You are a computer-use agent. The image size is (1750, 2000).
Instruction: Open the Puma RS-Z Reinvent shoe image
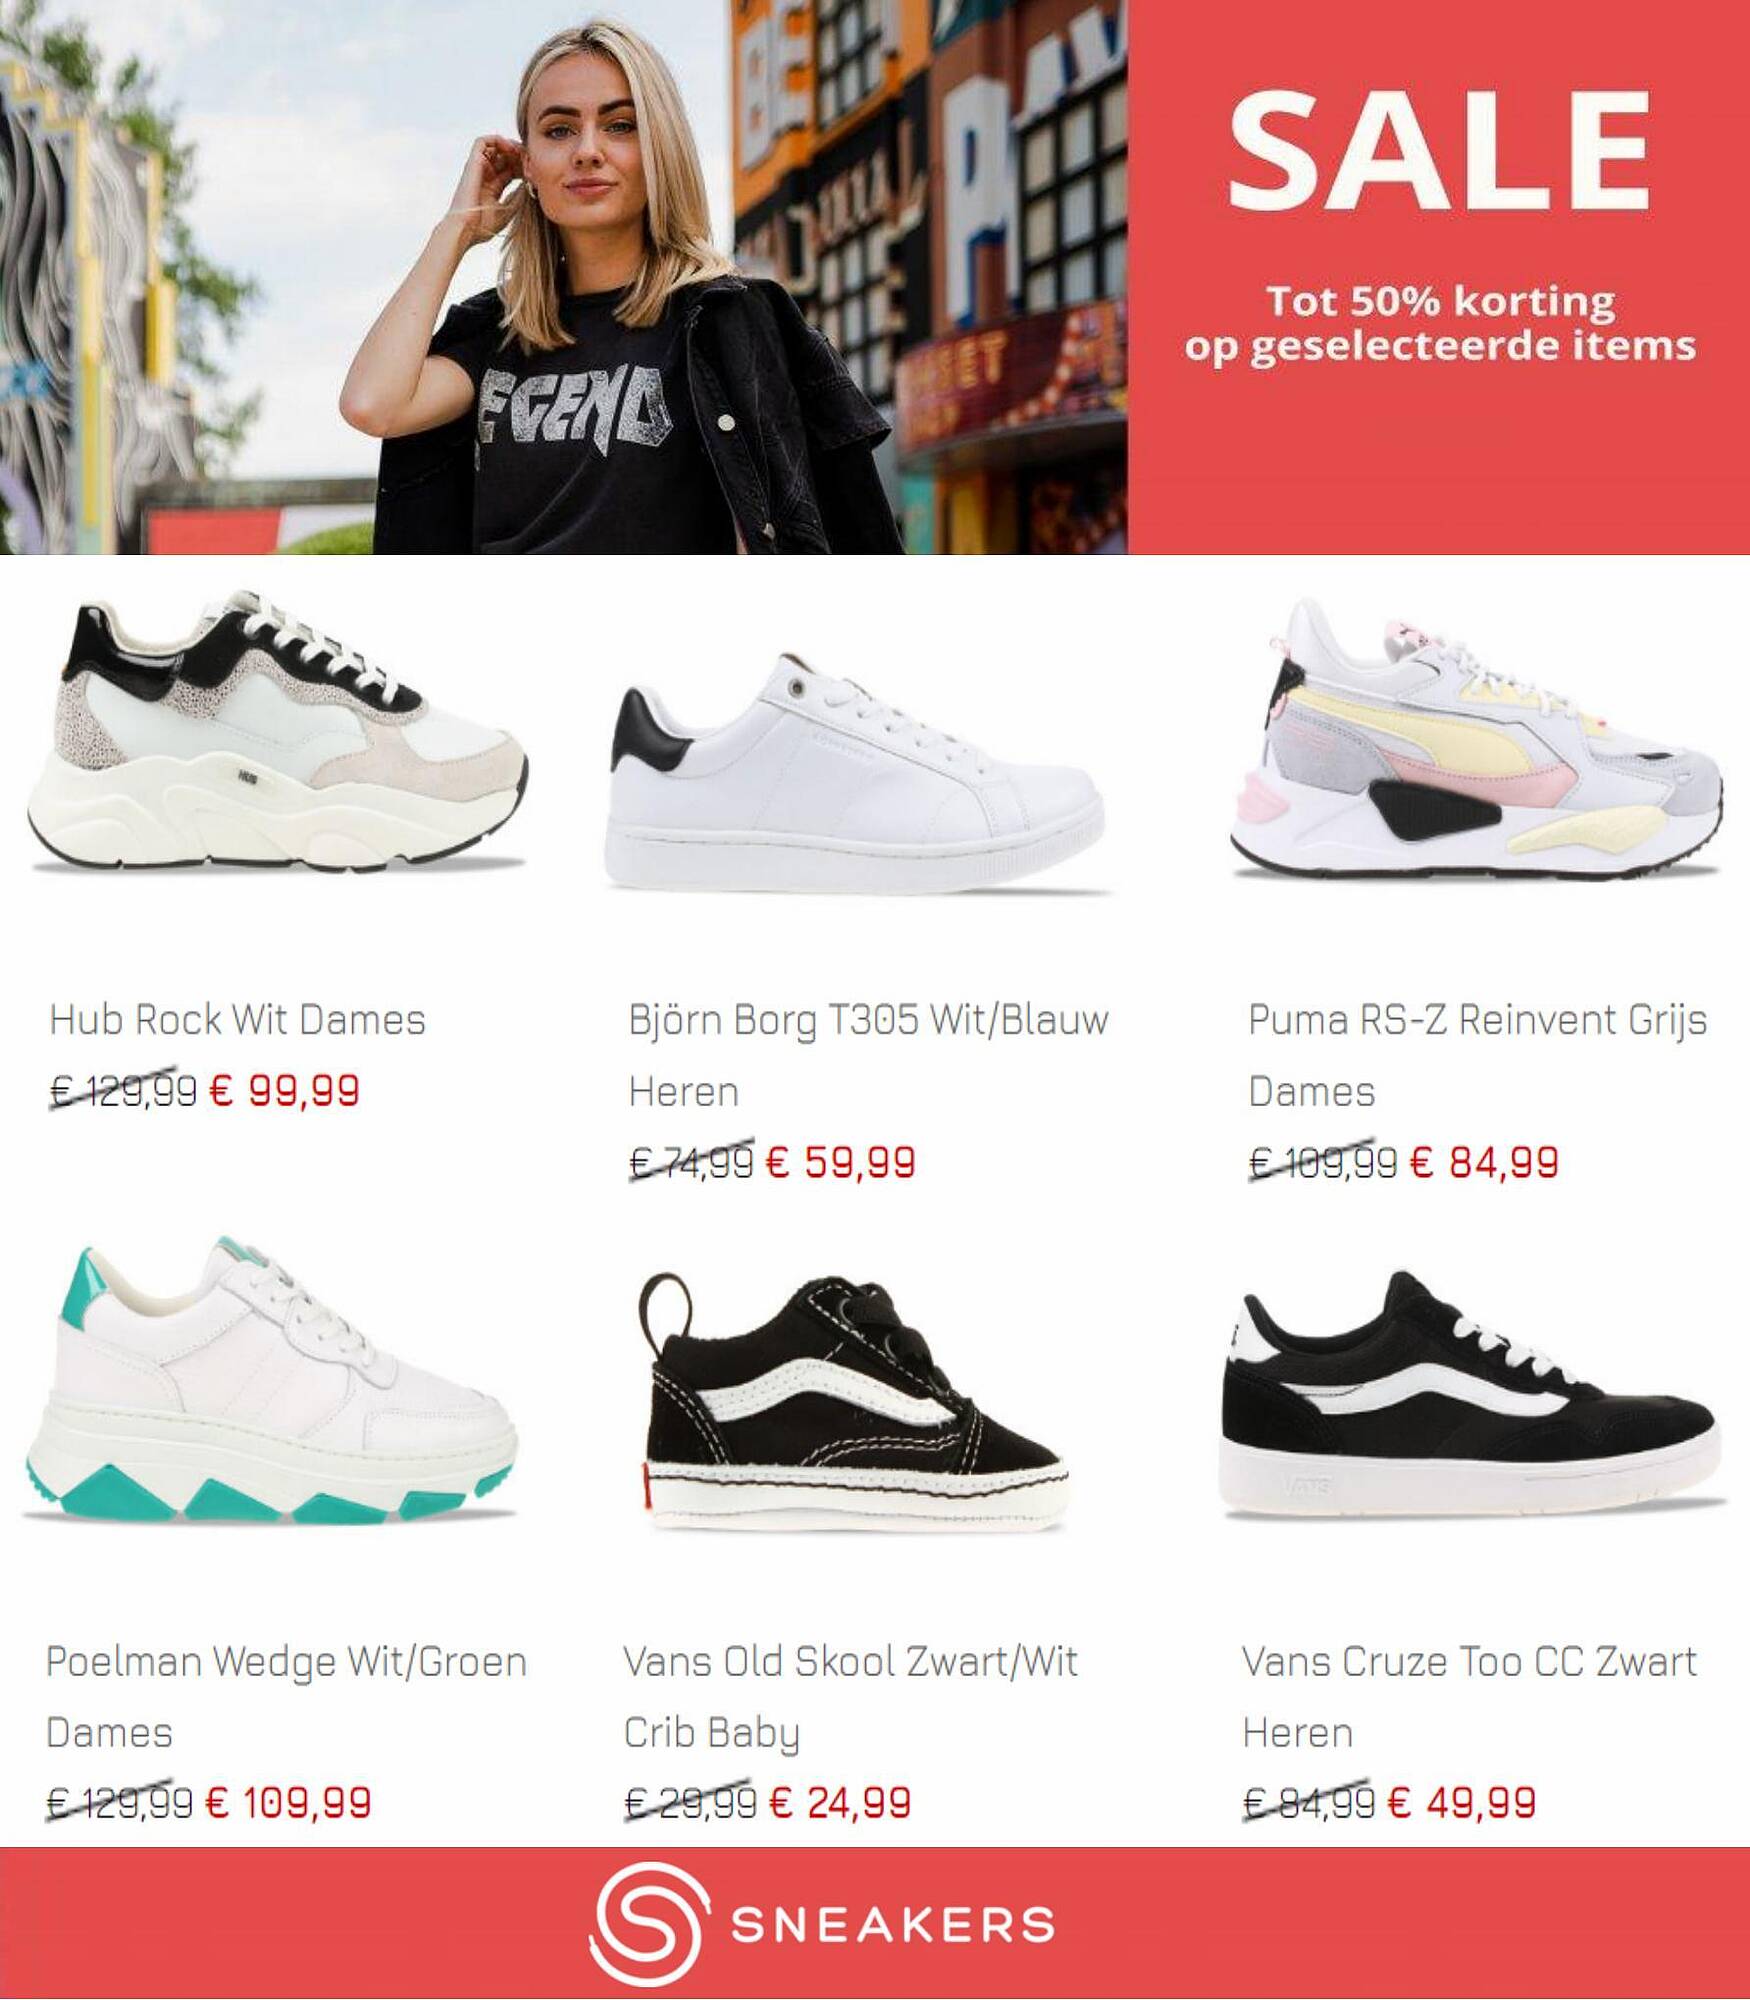(1477, 738)
